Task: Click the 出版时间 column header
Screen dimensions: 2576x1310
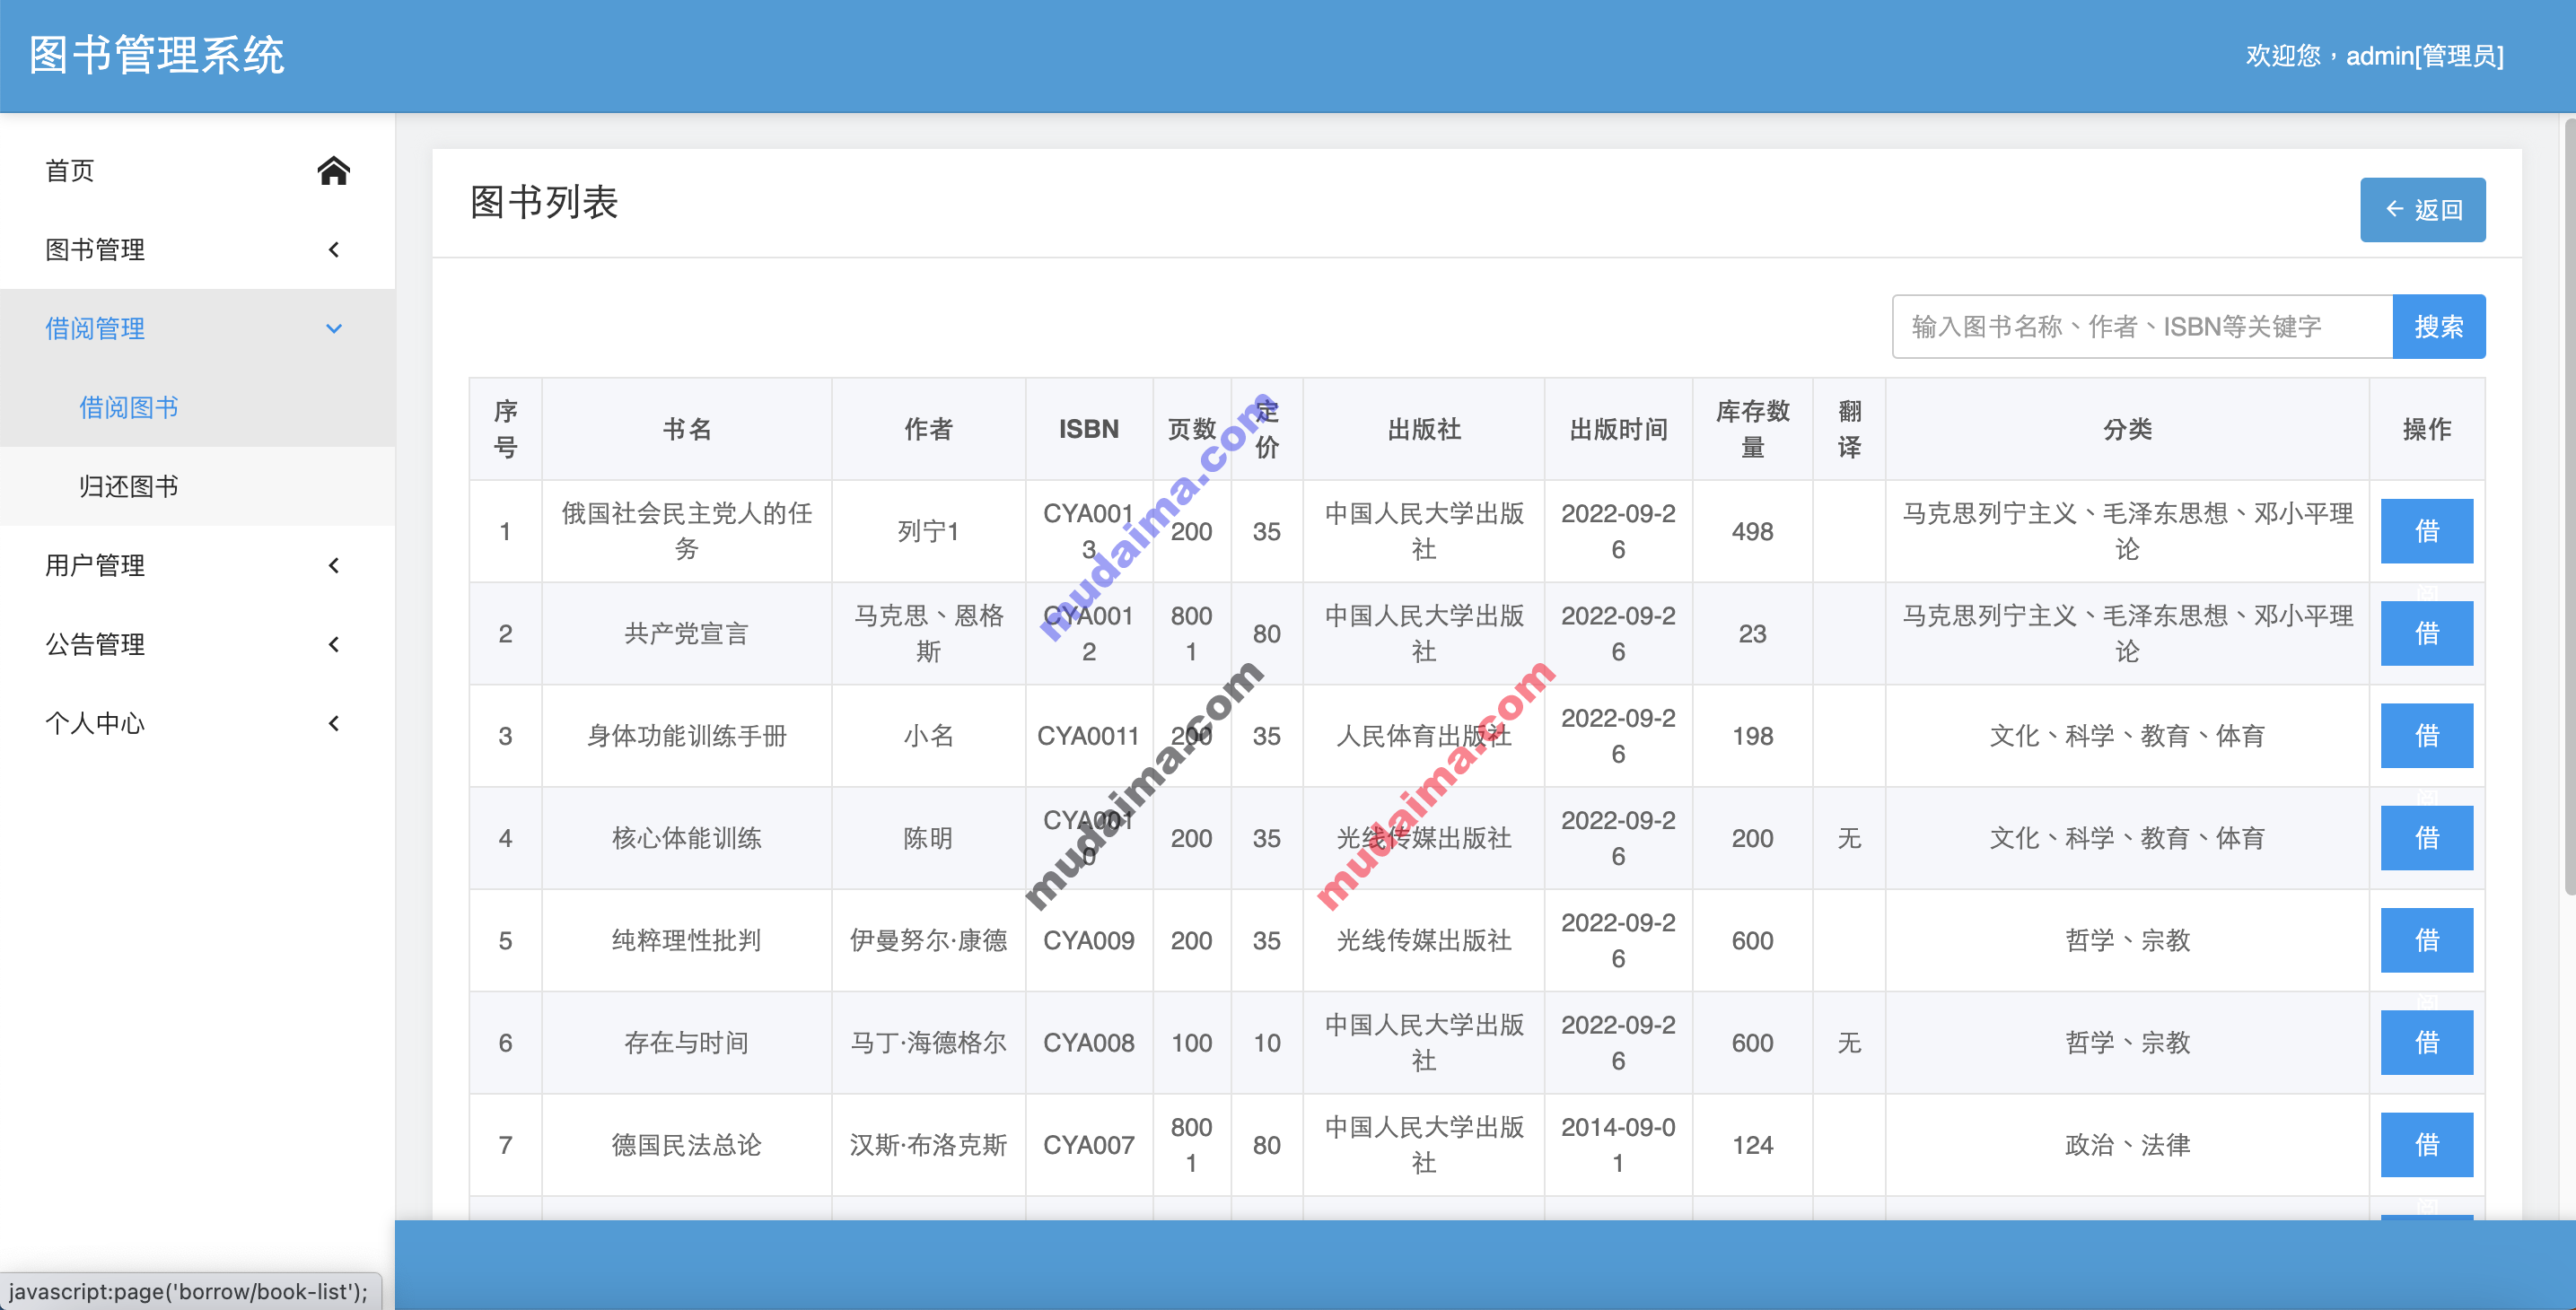Action: pos(1618,429)
